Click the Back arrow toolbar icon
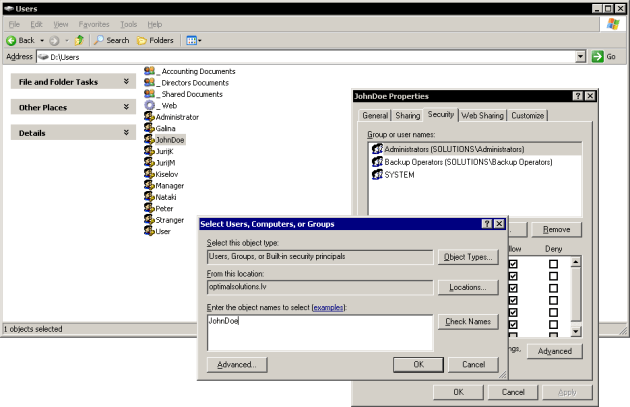This screenshot has height=407, width=630. pyautogui.click(x=12, y=40)
